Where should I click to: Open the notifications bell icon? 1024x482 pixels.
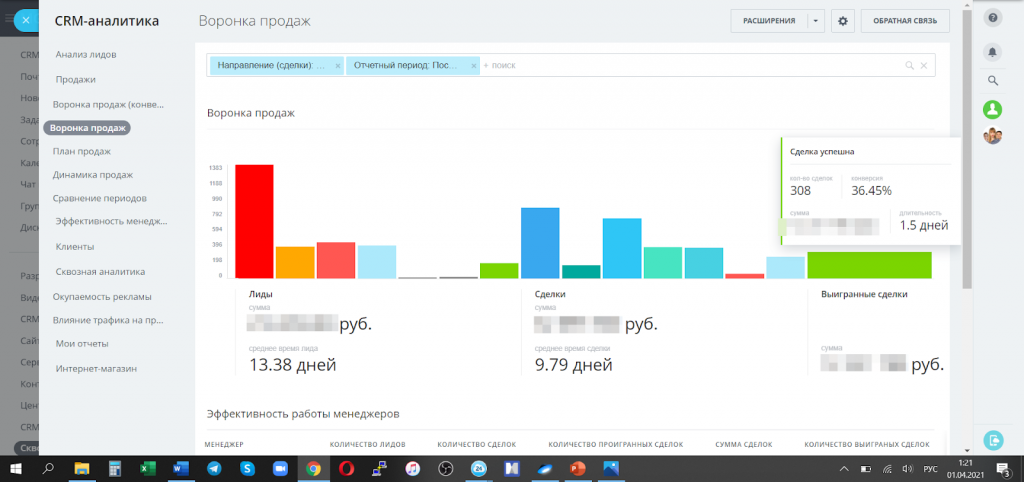(x=992, y=52)
